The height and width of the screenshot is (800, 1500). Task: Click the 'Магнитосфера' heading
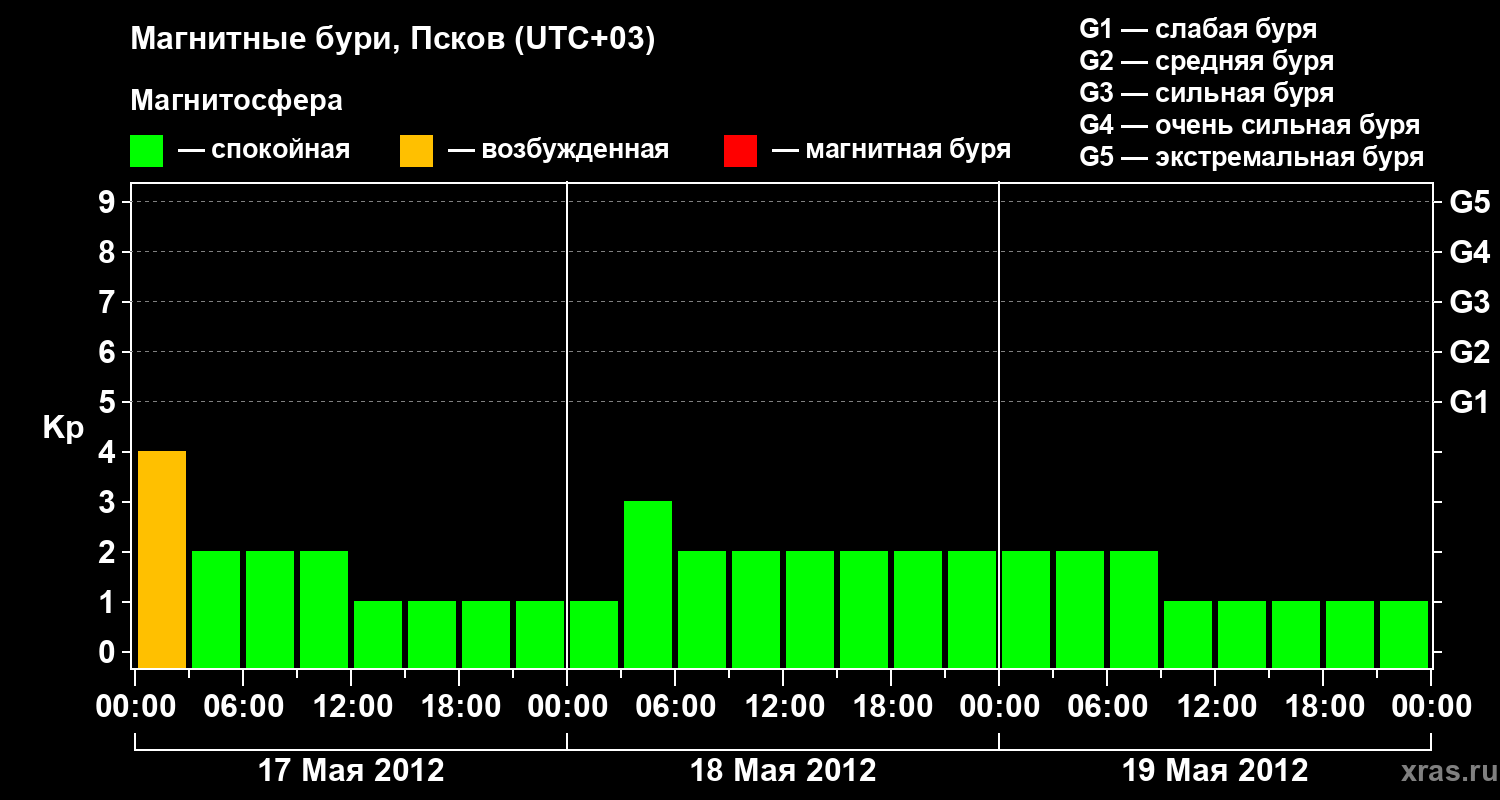point(237,101)
